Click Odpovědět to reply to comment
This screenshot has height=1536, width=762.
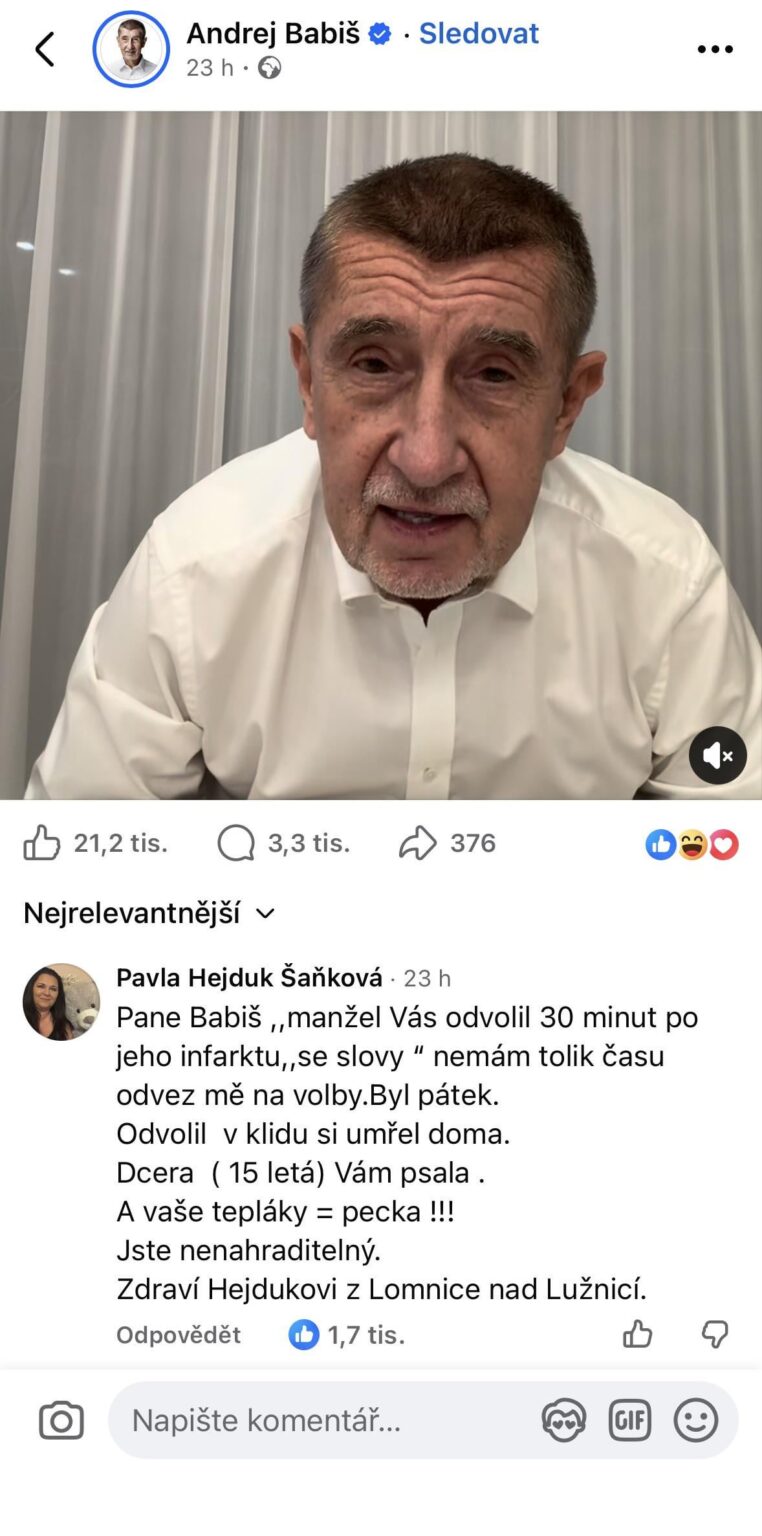coord(178,1335)
